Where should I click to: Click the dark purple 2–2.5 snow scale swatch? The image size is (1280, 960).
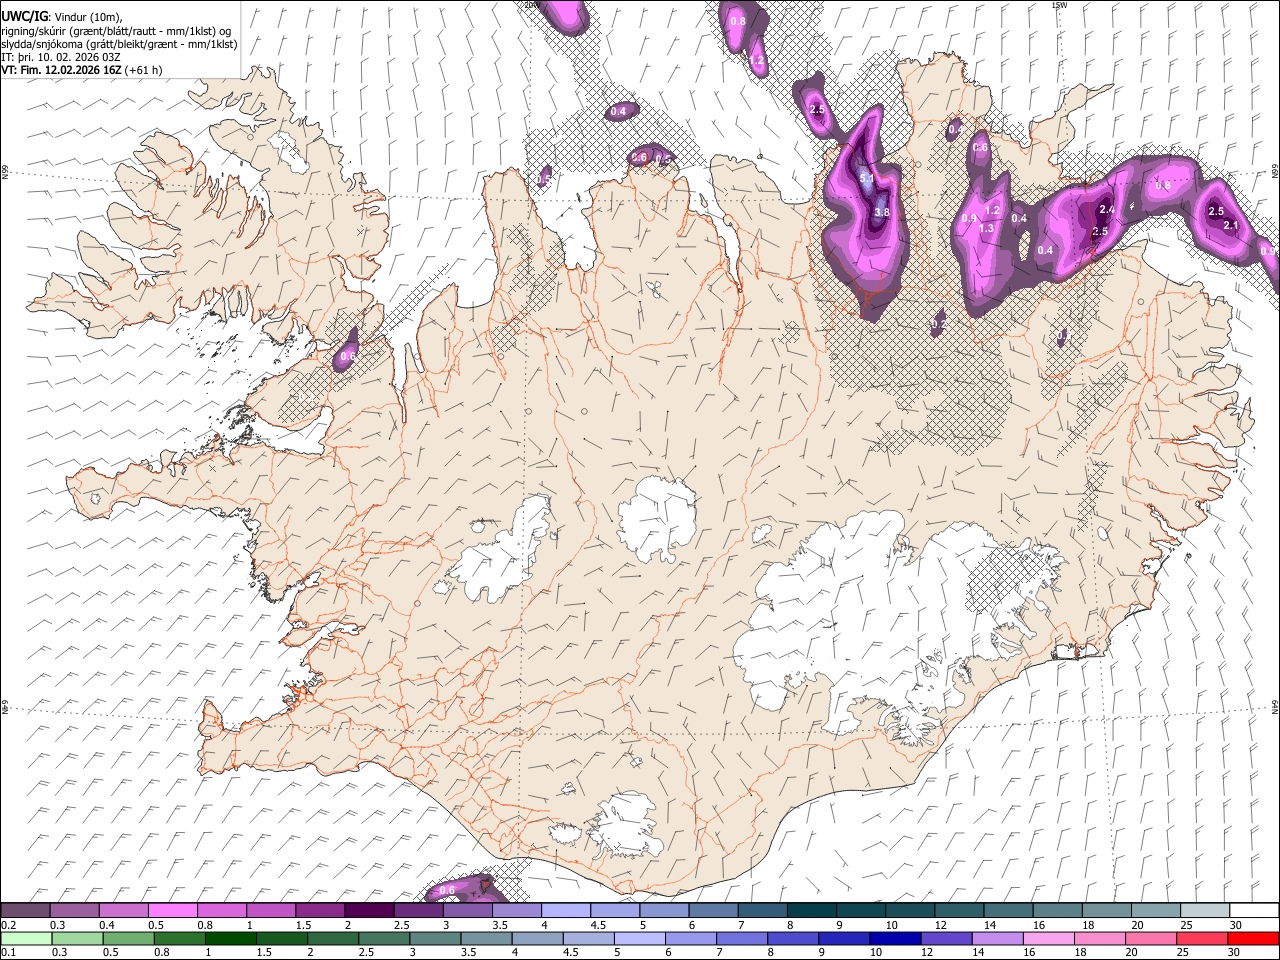coord(368,911)
